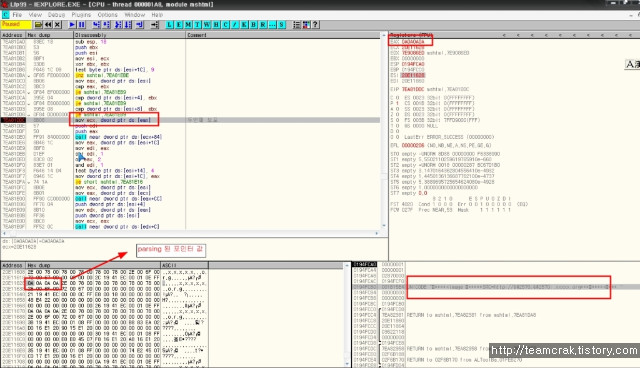640x368 pixels.
Task: Click the Registers (FPU) header to switch view
Action: [x=411, y=35]
